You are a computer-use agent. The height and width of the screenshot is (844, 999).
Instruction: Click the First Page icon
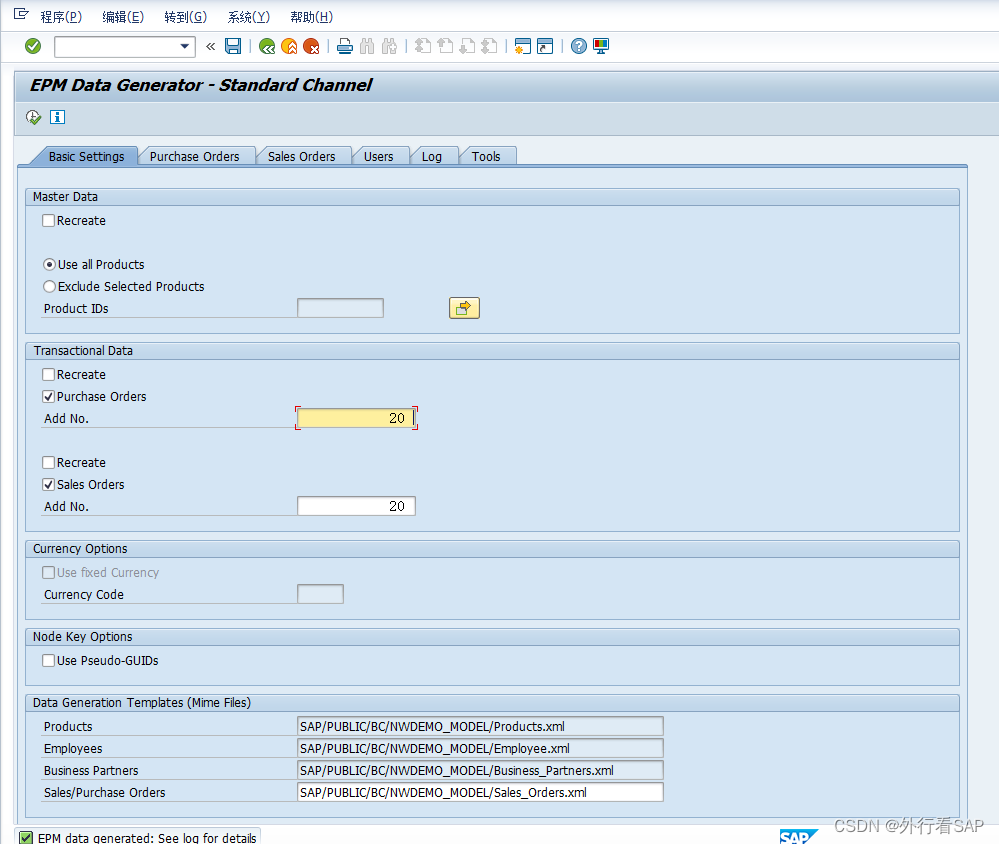(423, 46)
